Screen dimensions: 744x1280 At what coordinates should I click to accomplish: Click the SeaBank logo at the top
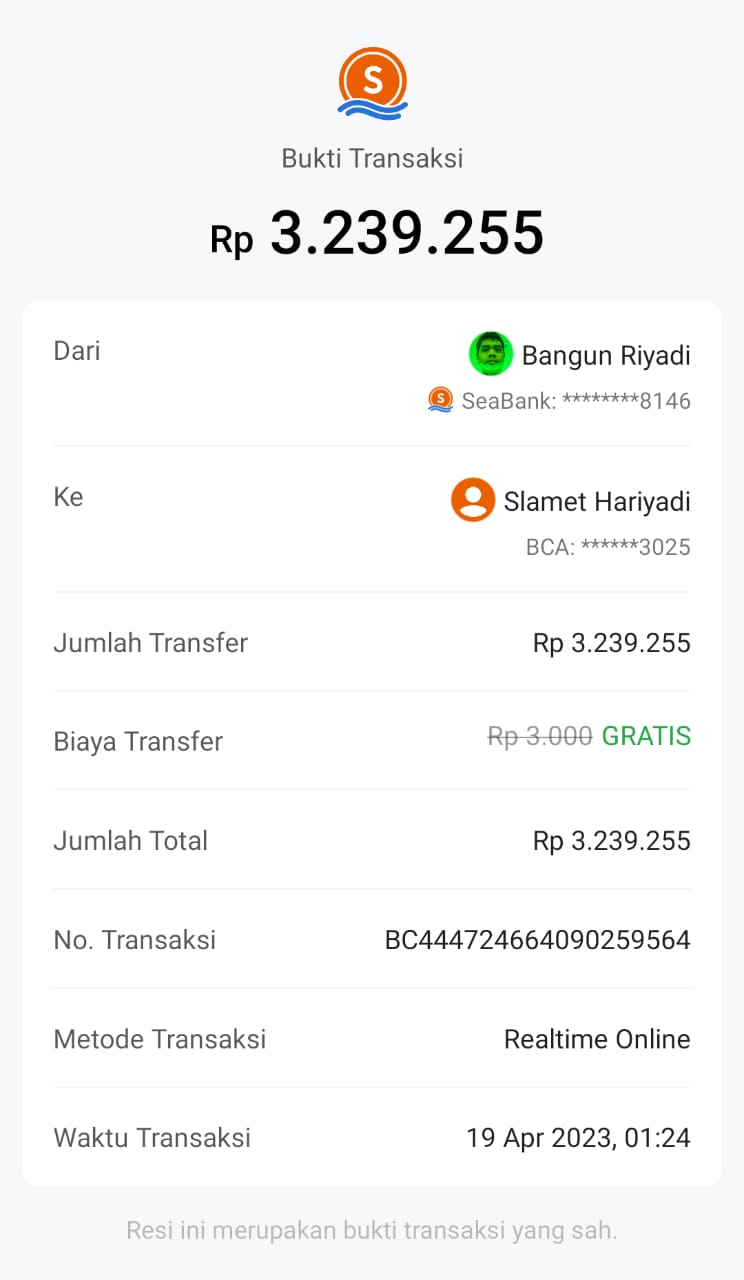372,84
